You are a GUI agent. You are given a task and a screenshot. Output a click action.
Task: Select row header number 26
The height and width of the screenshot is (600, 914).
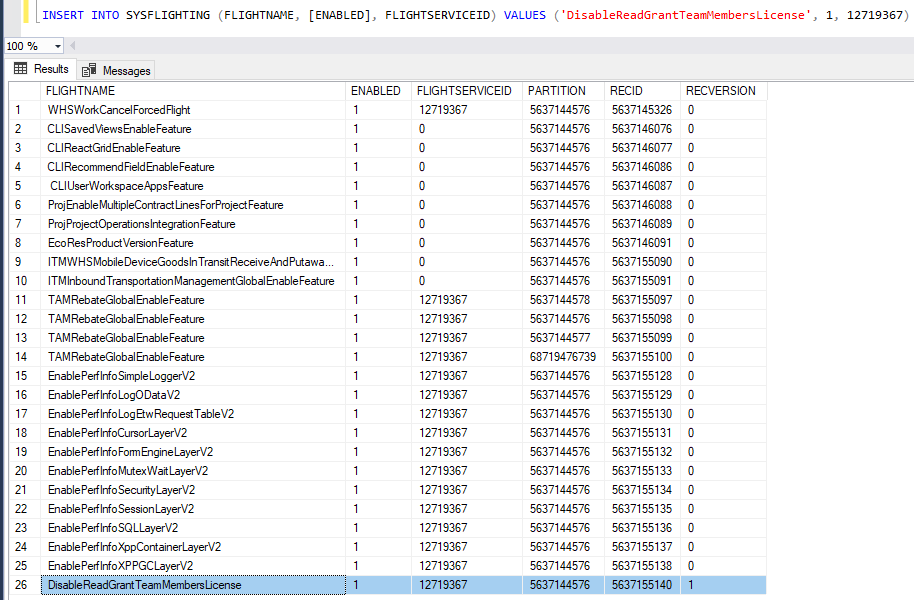click(x=24, y=585)
